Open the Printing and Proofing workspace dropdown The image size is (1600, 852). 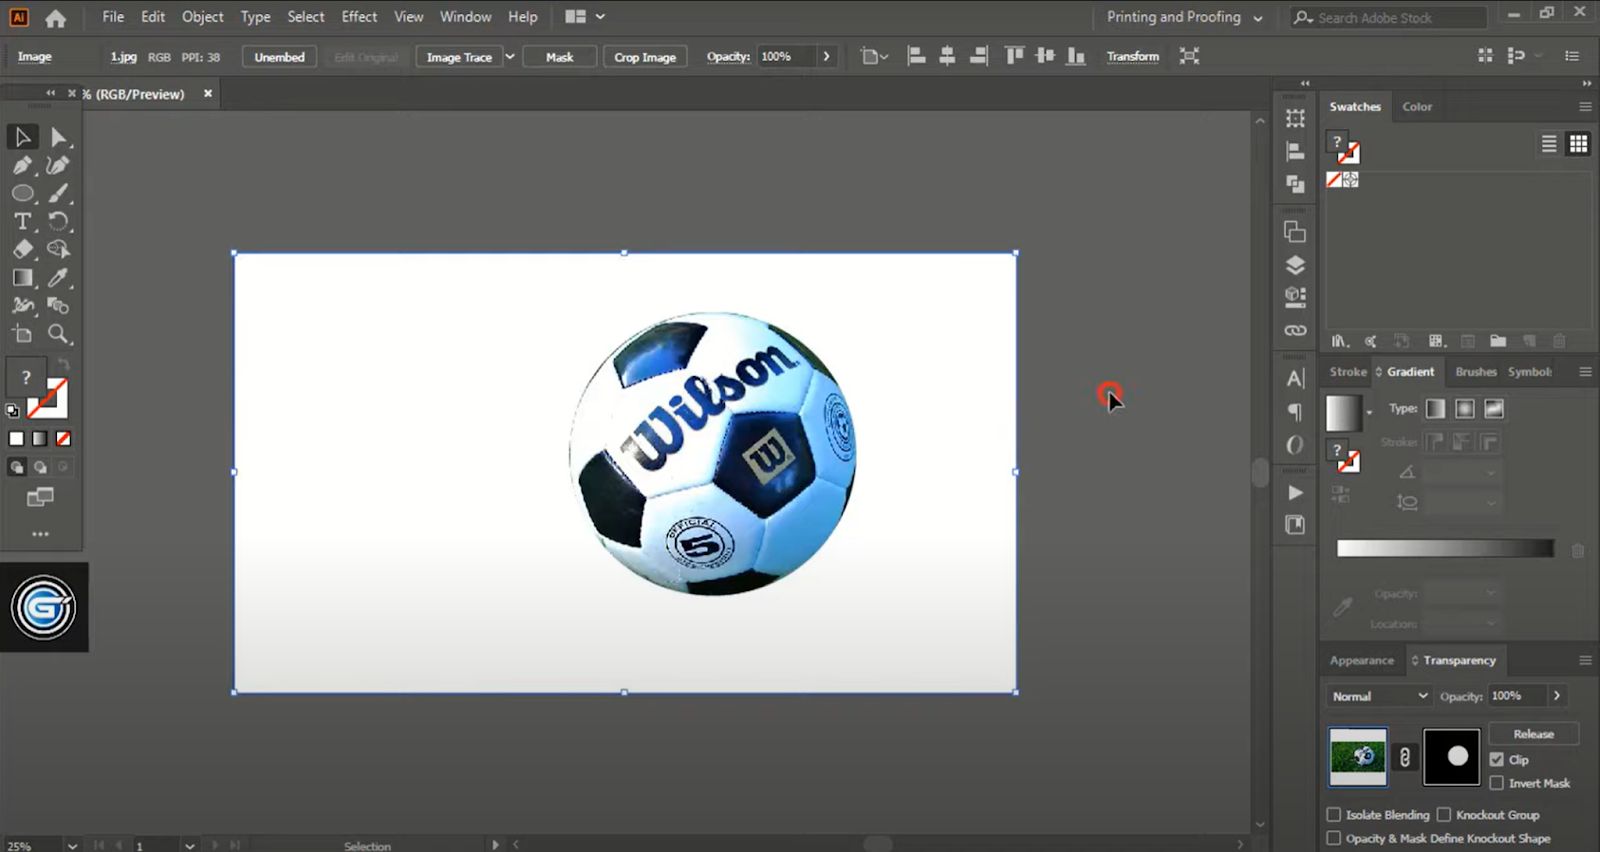click(1184, 17)
